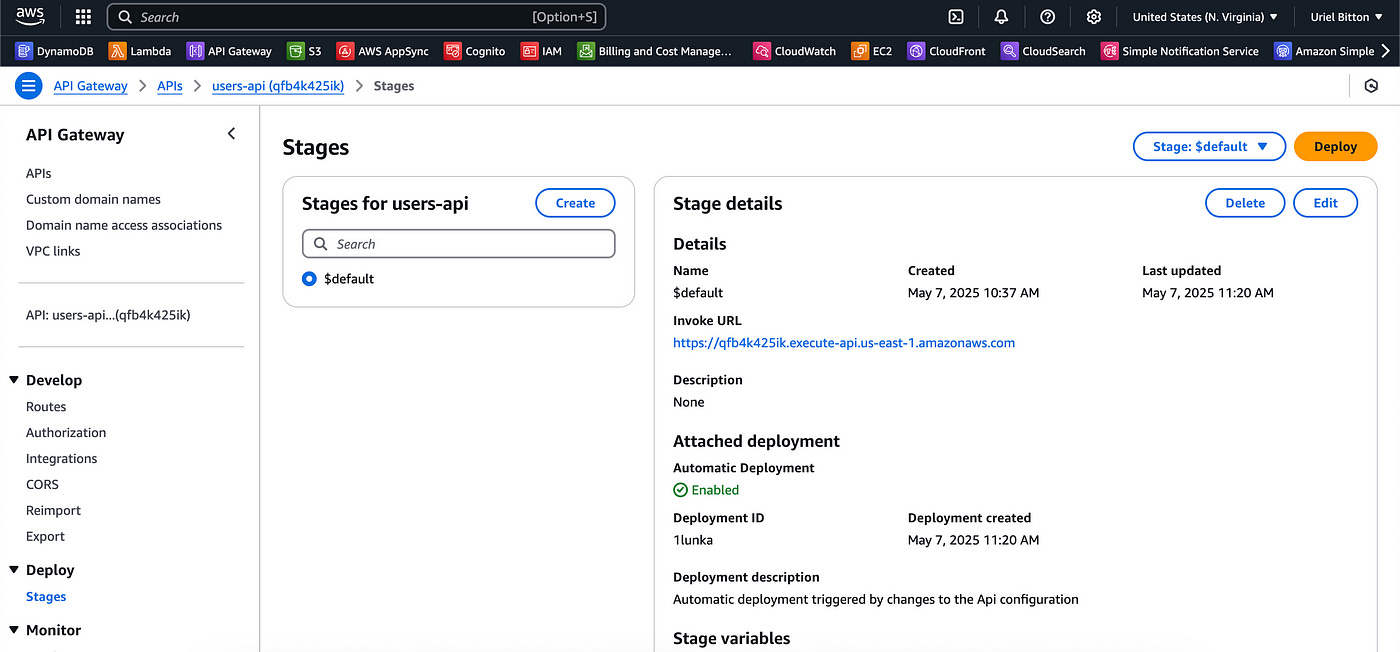Viewport: 1400px width, 652px height.
Task: Open Simple Notification Service shortcut
Action: (1180, 51)
